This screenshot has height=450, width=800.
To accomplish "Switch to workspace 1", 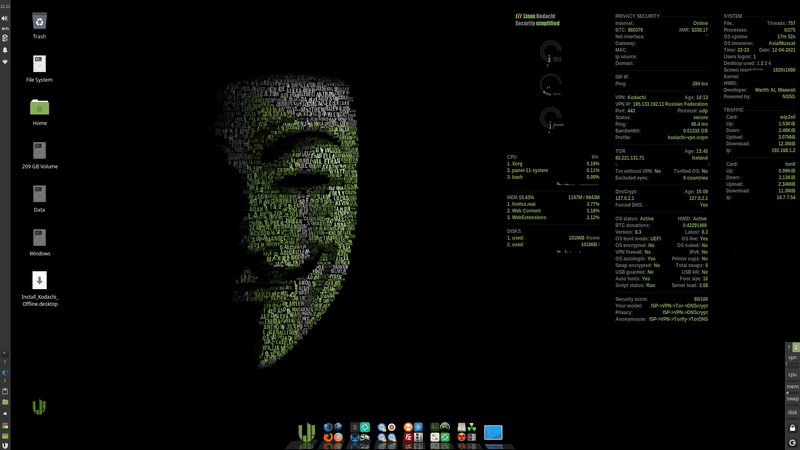I will [x=789, y=347].
